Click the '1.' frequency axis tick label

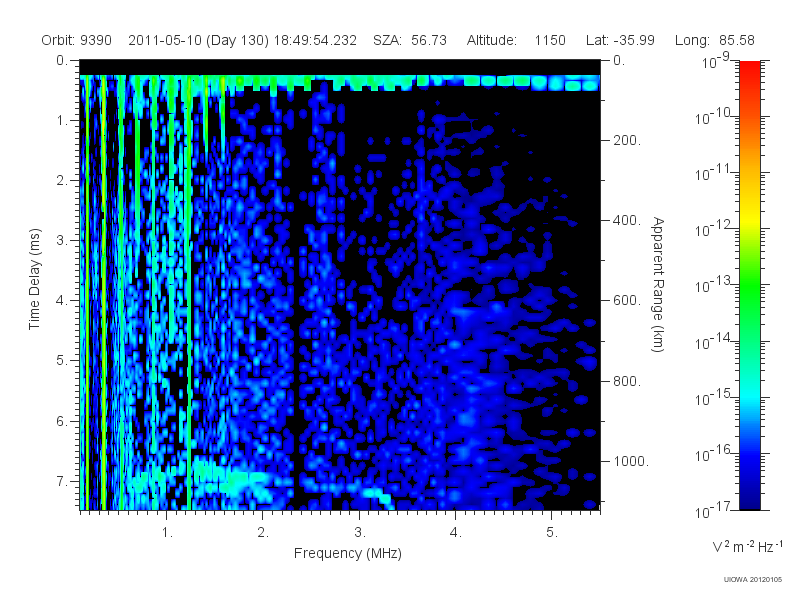[167, 533]
